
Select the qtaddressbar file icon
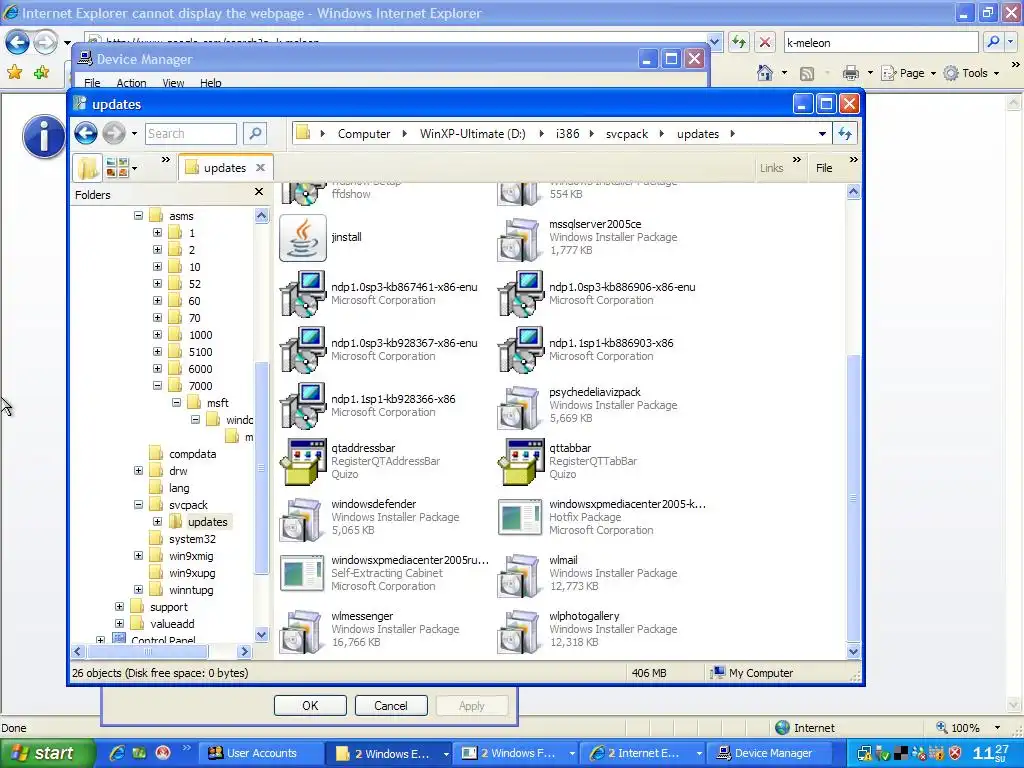[x=302, y=462]
